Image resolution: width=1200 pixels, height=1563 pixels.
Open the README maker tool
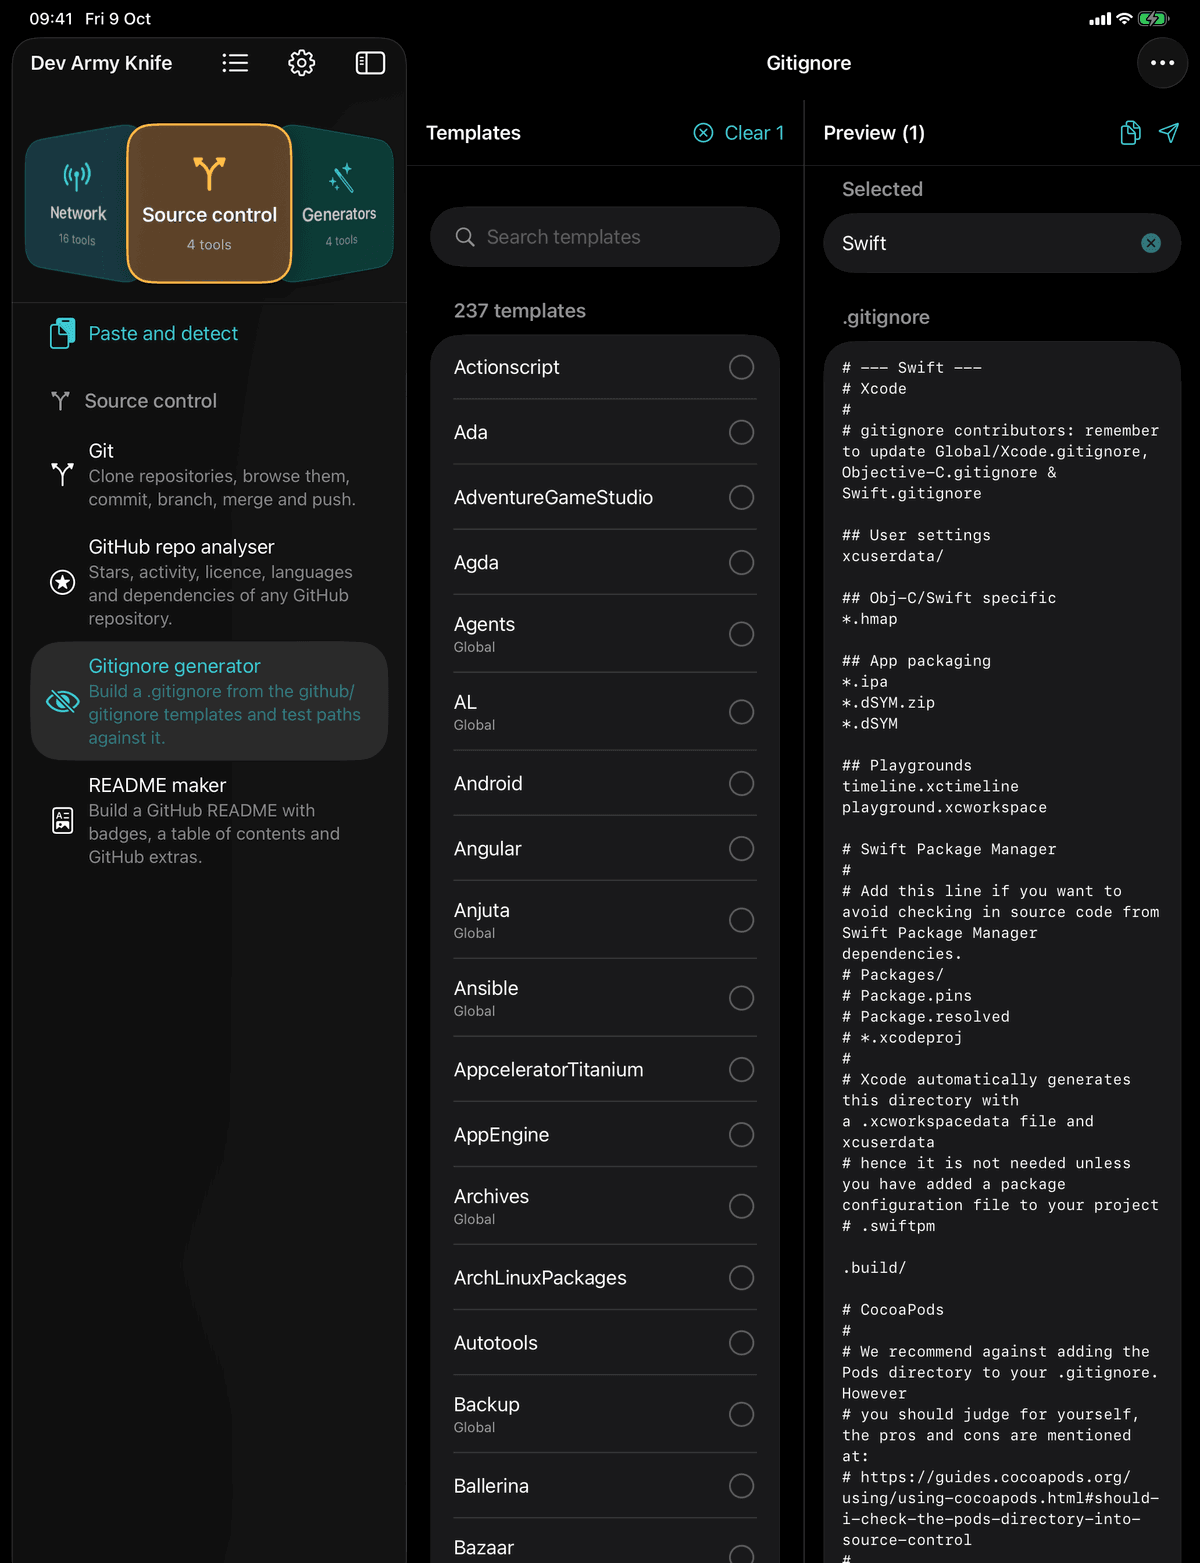[x=209, y=821]
